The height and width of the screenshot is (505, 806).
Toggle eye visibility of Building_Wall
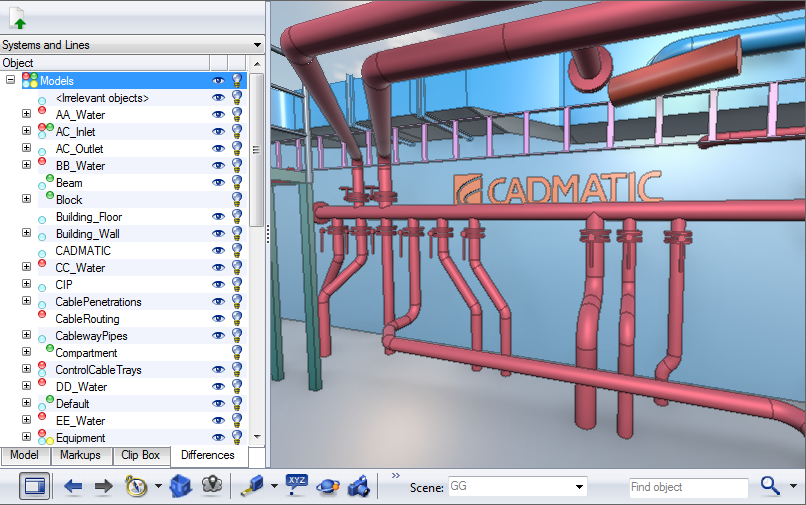tap(218, 233)
